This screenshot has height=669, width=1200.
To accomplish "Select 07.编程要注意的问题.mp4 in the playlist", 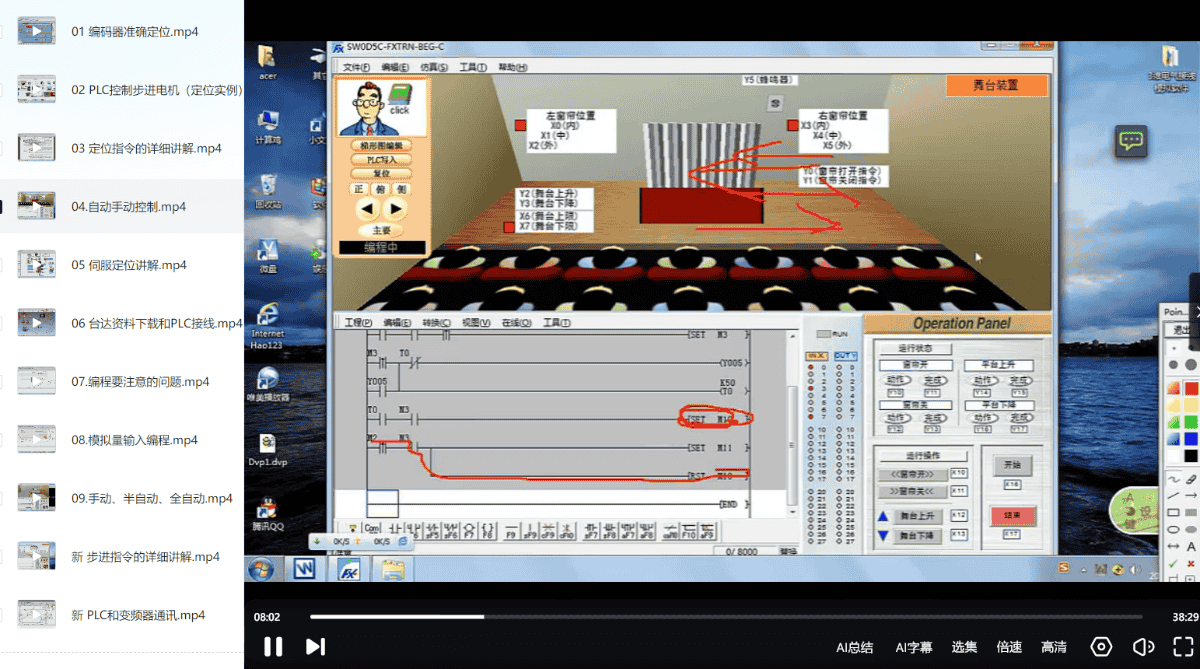I will point(140,382).
